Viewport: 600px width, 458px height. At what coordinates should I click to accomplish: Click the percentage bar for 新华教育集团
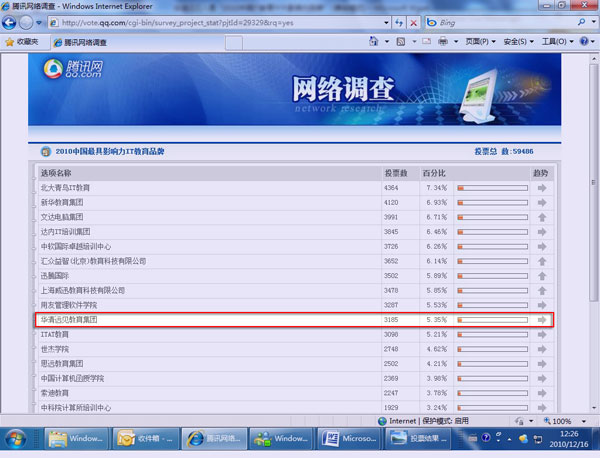(x=492, y=202)
